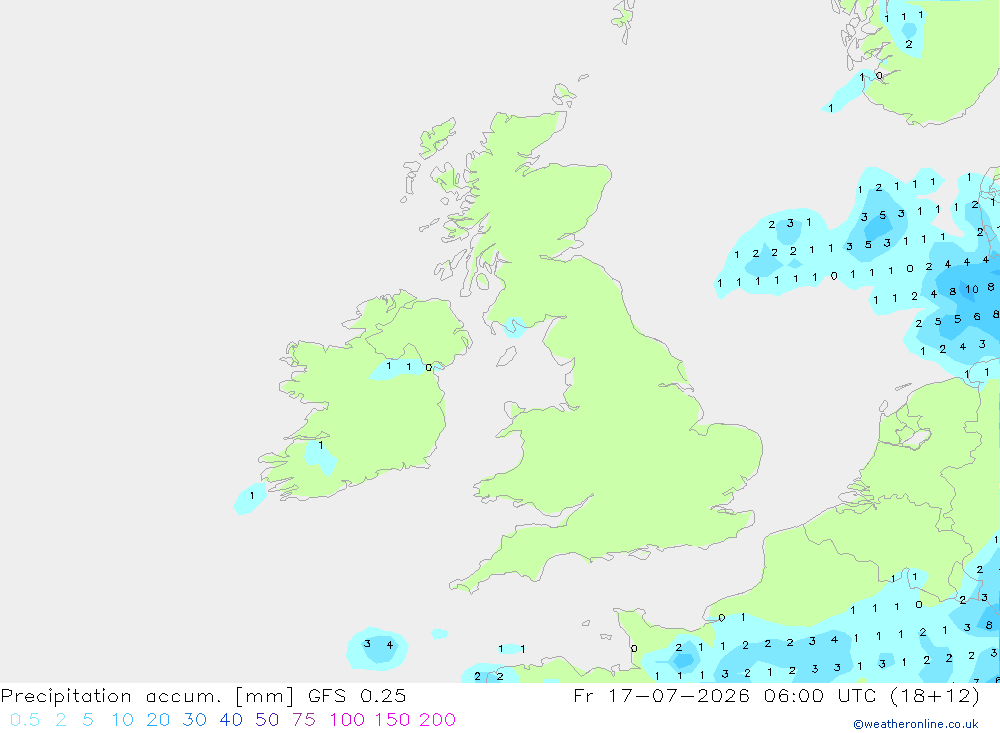Select the 0.5 legend value
Screen dimensions: 1000x733
pos(25,720)
